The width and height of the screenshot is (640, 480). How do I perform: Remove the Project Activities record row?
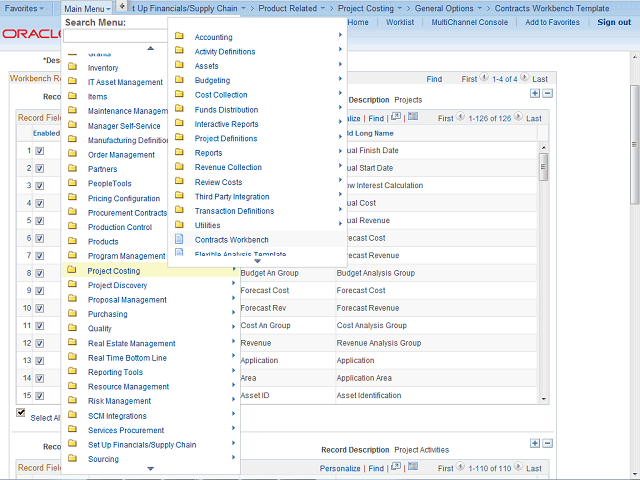pyautogui.click(x=548, y=443)
